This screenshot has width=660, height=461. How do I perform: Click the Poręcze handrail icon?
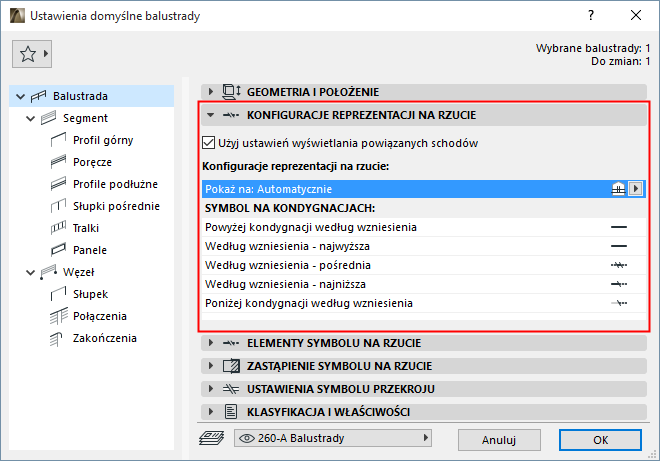tap(59, 162)
